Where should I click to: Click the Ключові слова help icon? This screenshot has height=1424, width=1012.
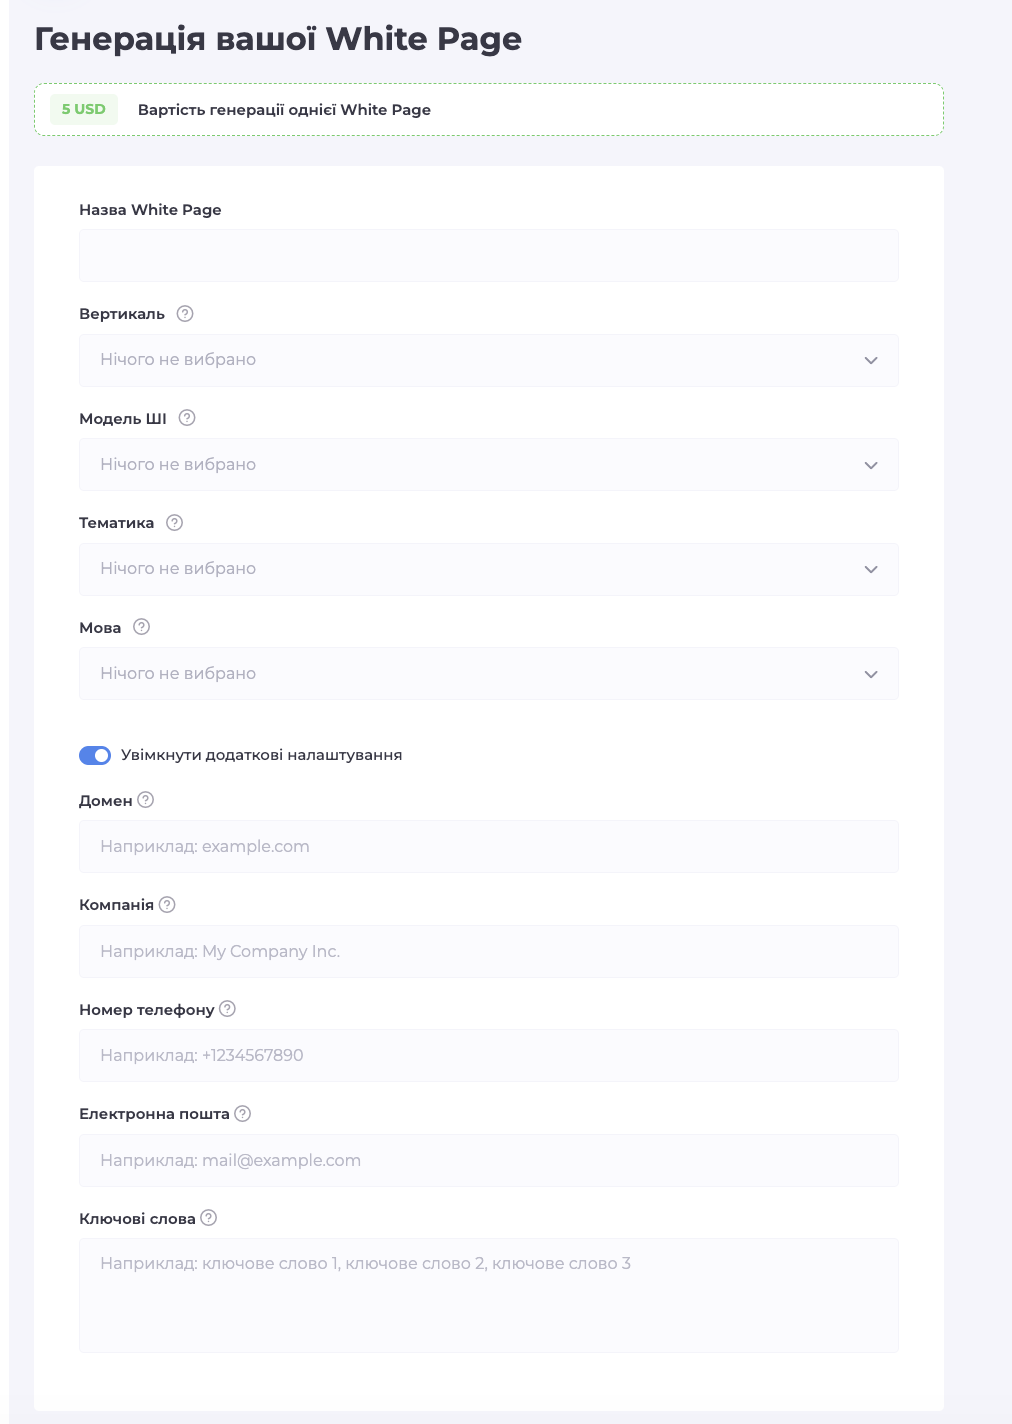pyautogui.click(x=209, y=1218)
